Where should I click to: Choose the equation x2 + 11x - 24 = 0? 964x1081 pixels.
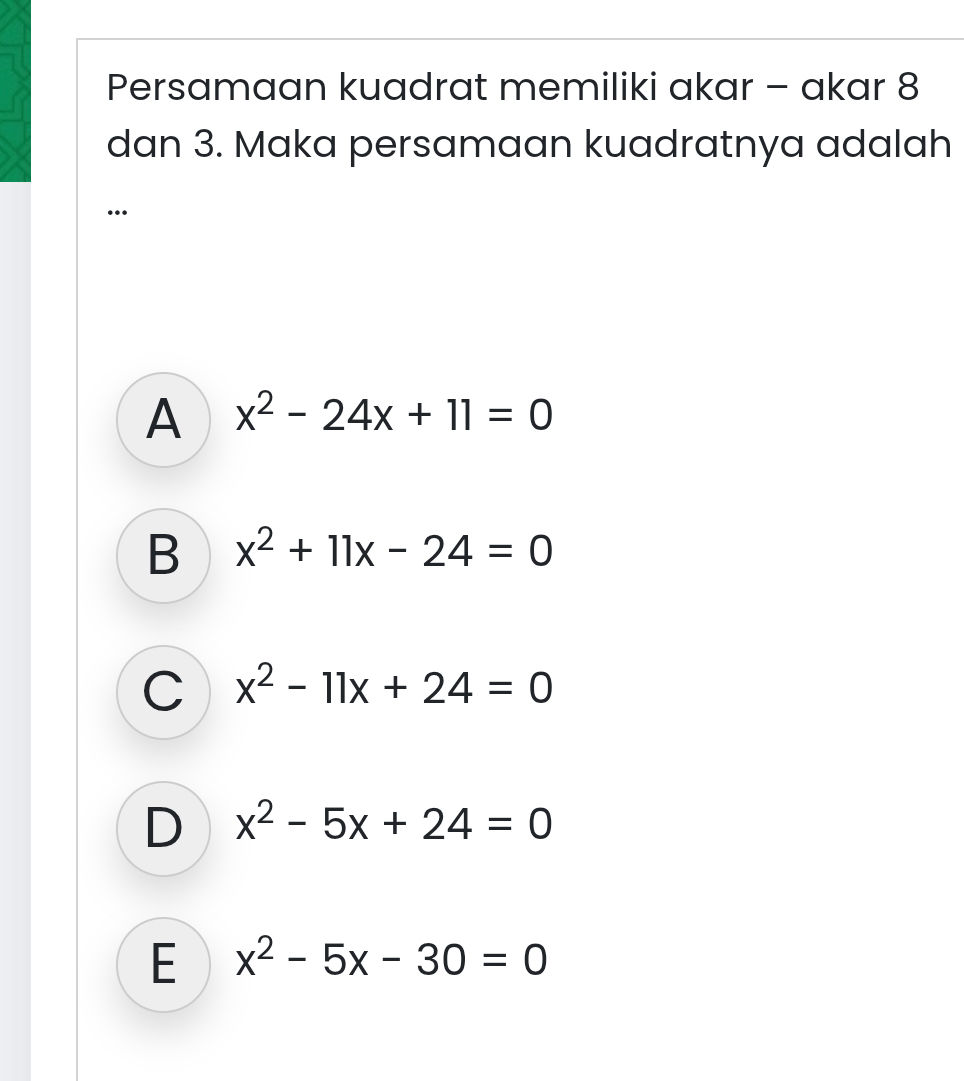(393, 550)
